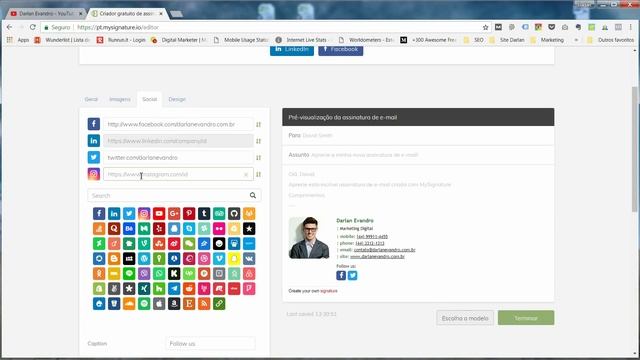Open the signature link in preview

coord(329,291)
